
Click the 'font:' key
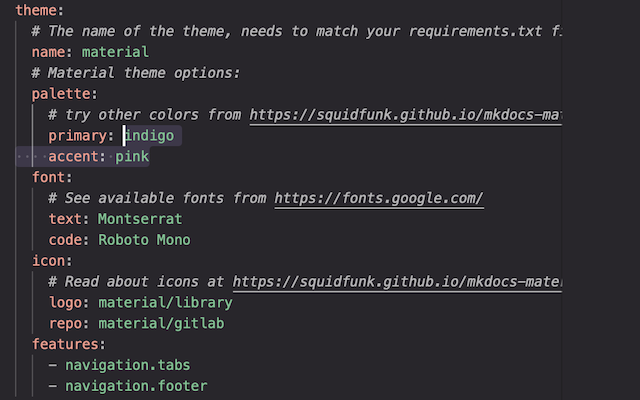52,177
